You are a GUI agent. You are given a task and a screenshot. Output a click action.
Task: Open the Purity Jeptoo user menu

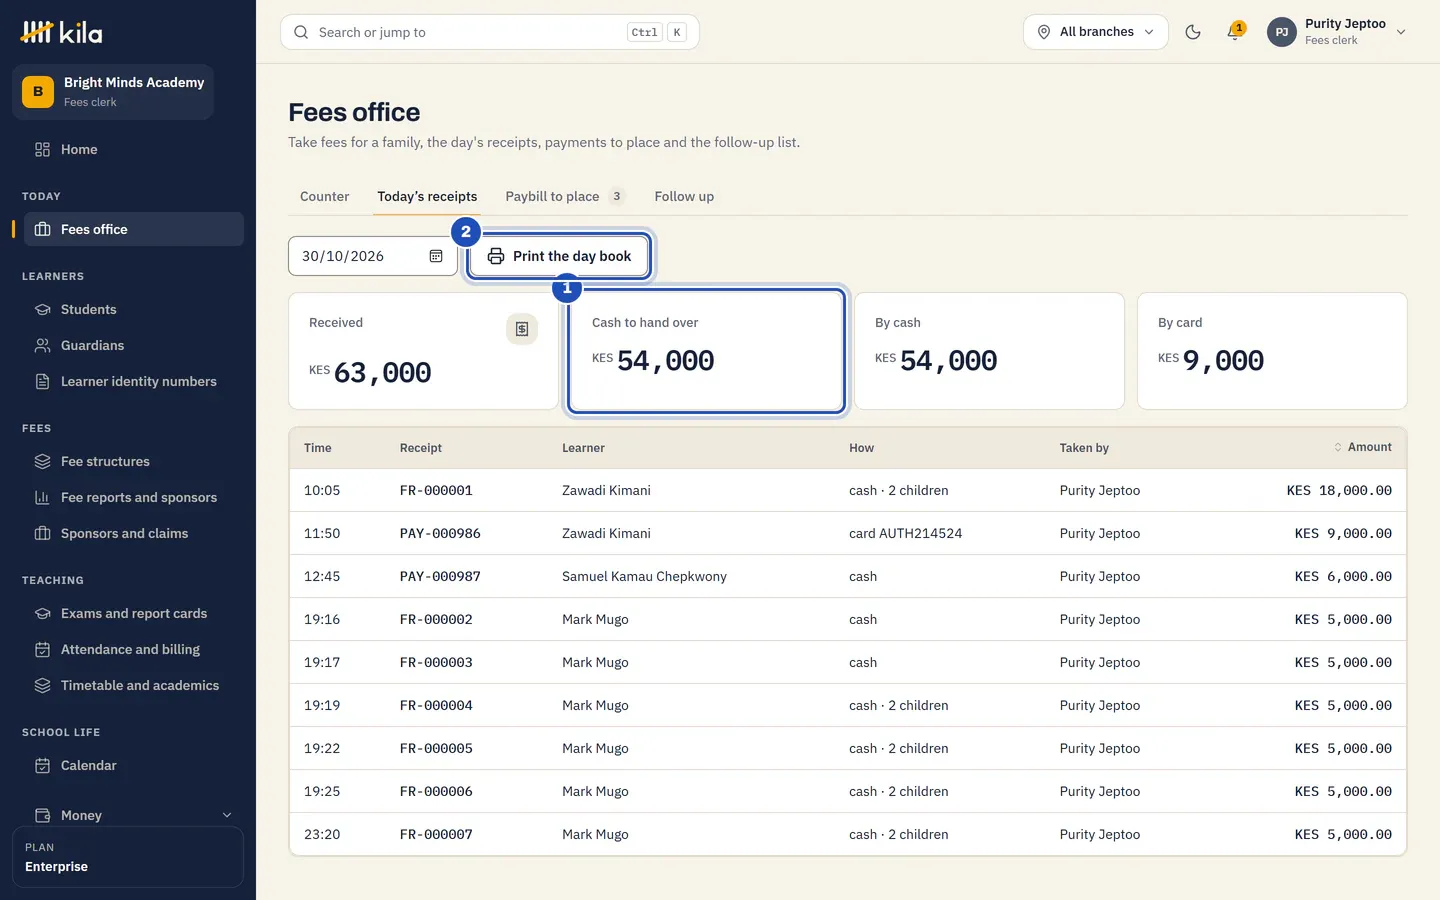(1337, 32)
